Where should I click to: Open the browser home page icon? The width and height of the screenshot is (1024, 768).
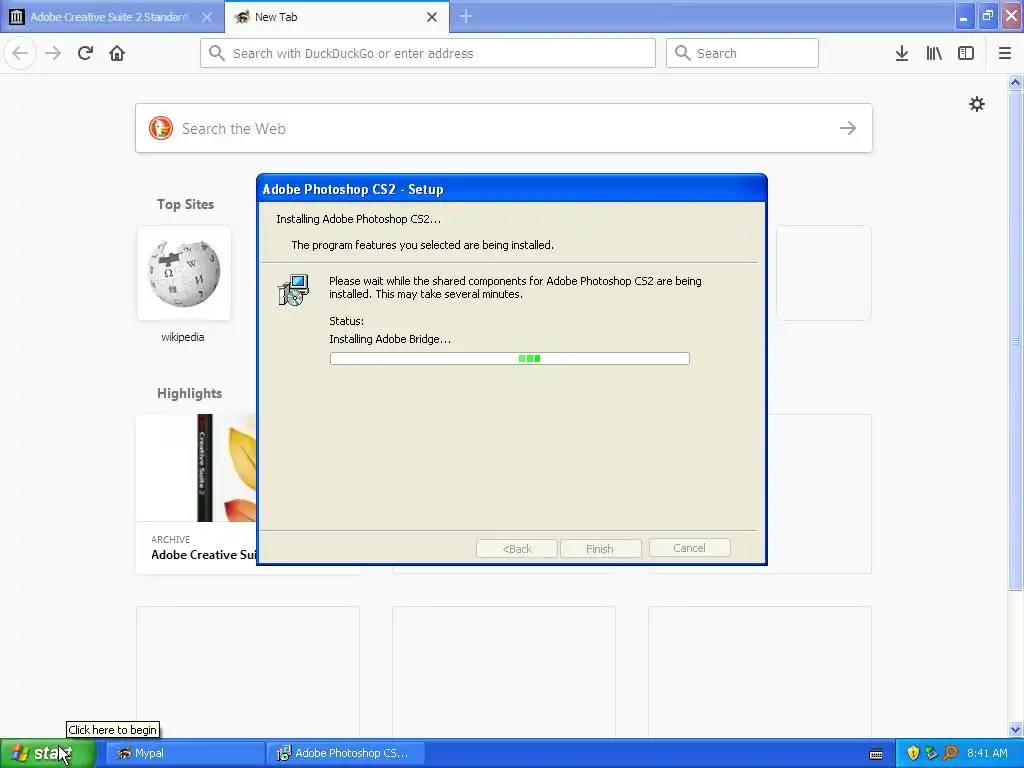117,53
